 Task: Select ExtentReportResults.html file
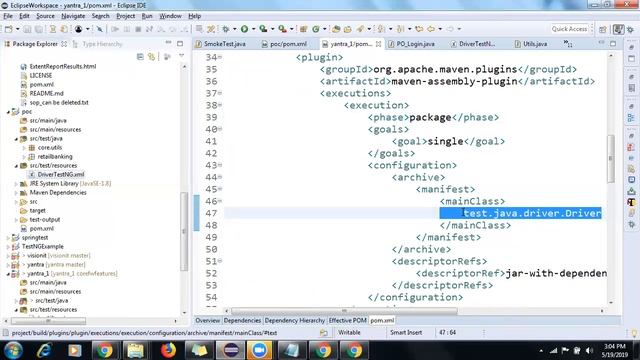63,67
